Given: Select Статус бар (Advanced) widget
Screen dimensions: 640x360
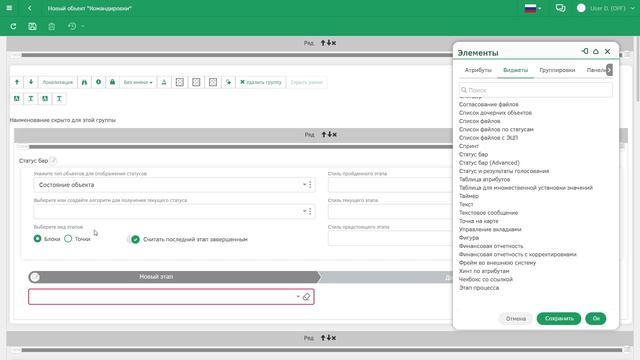Looking at the screenshot, I should (489, 163).
